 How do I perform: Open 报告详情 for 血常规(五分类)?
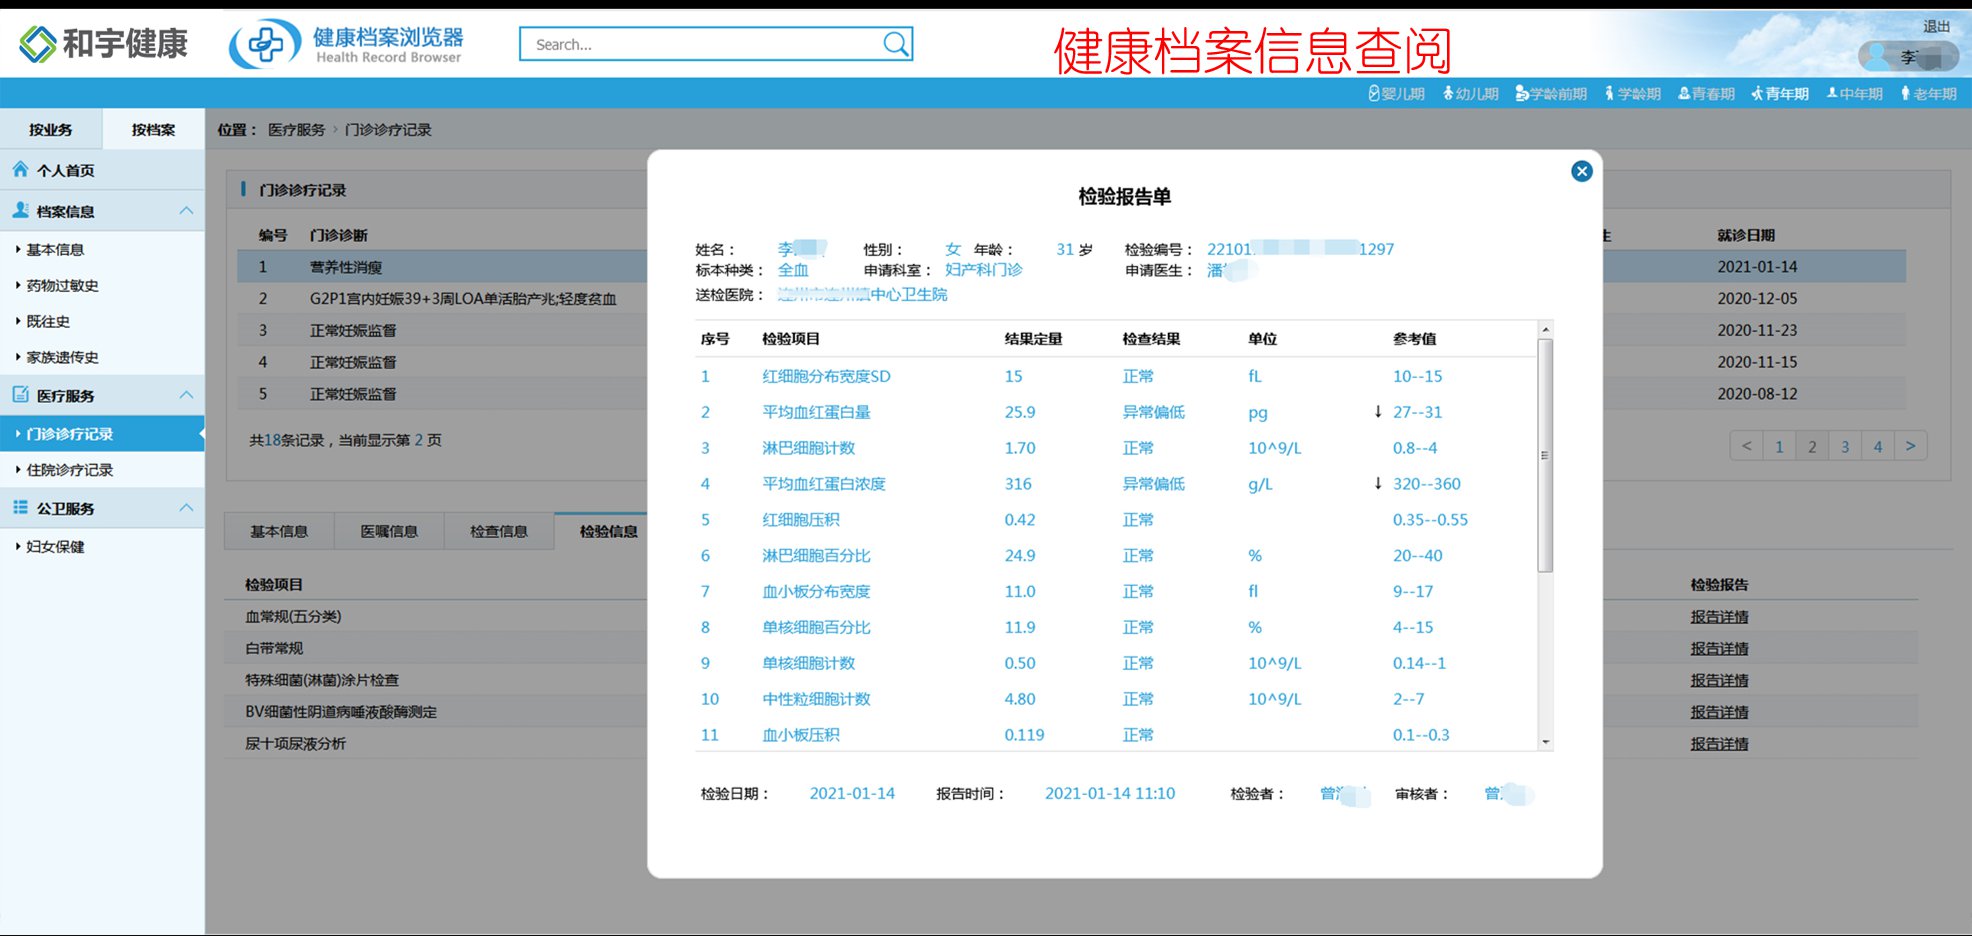pos(1720,616)
